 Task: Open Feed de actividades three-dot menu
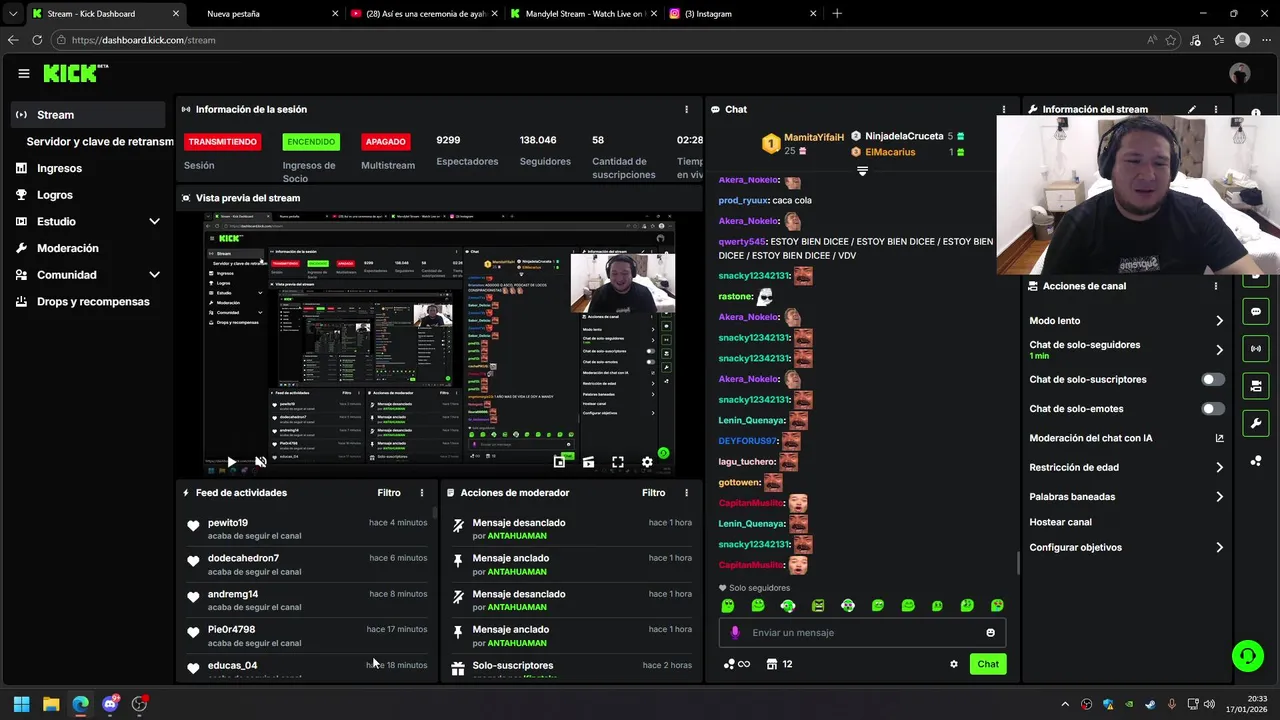[422, 493]
